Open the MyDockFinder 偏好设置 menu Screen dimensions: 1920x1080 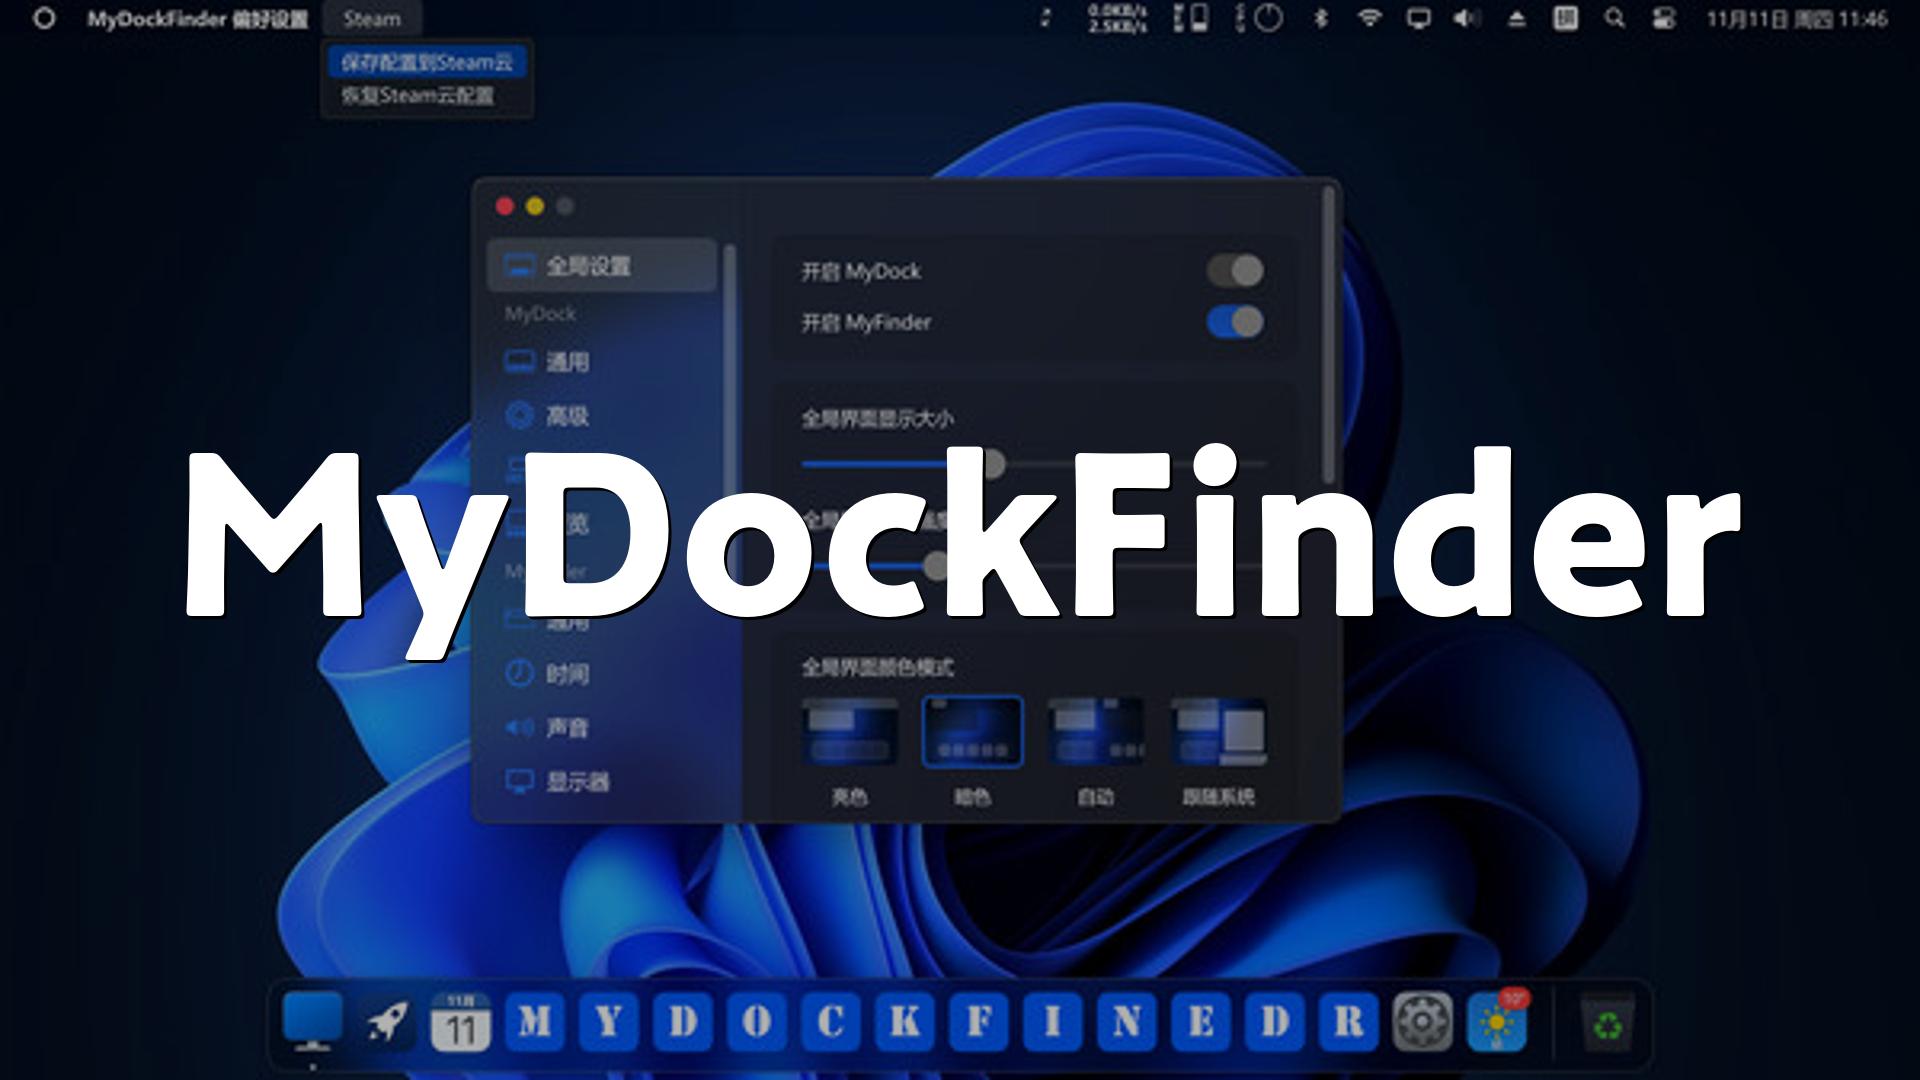pyautogui.click(x=197, y=19)
